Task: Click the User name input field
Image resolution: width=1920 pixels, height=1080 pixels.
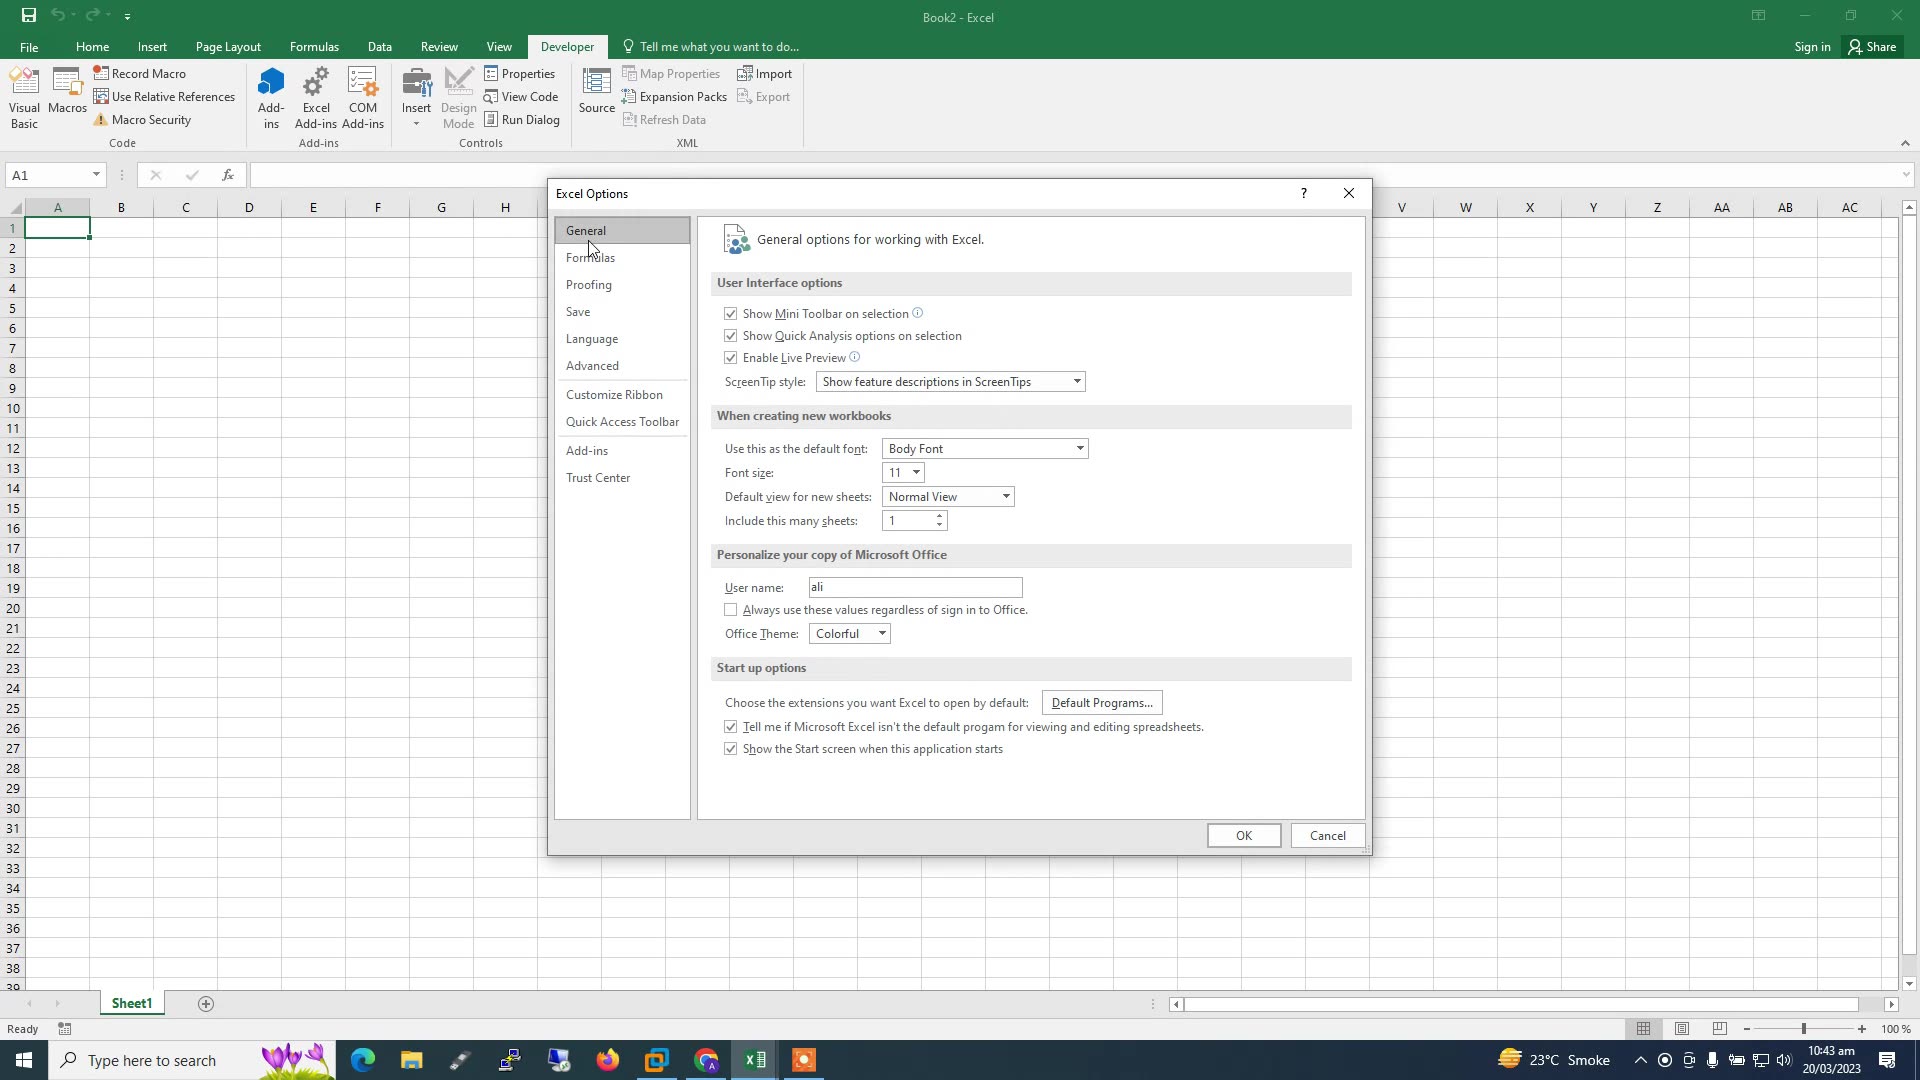Action: 914,587
